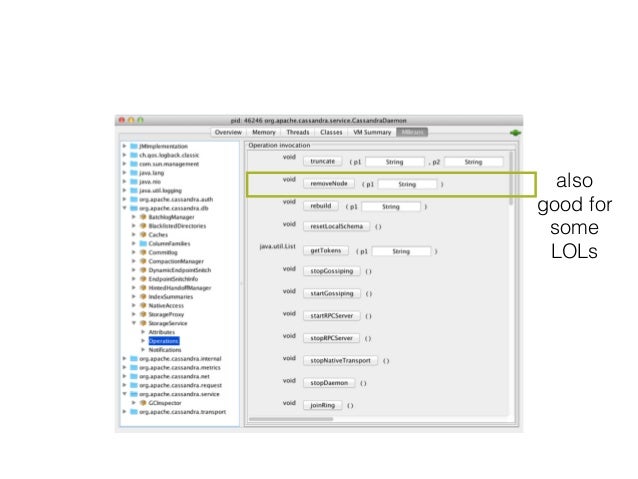
Task: Invoke the joinRing button
Action: (x=323, y=405)
